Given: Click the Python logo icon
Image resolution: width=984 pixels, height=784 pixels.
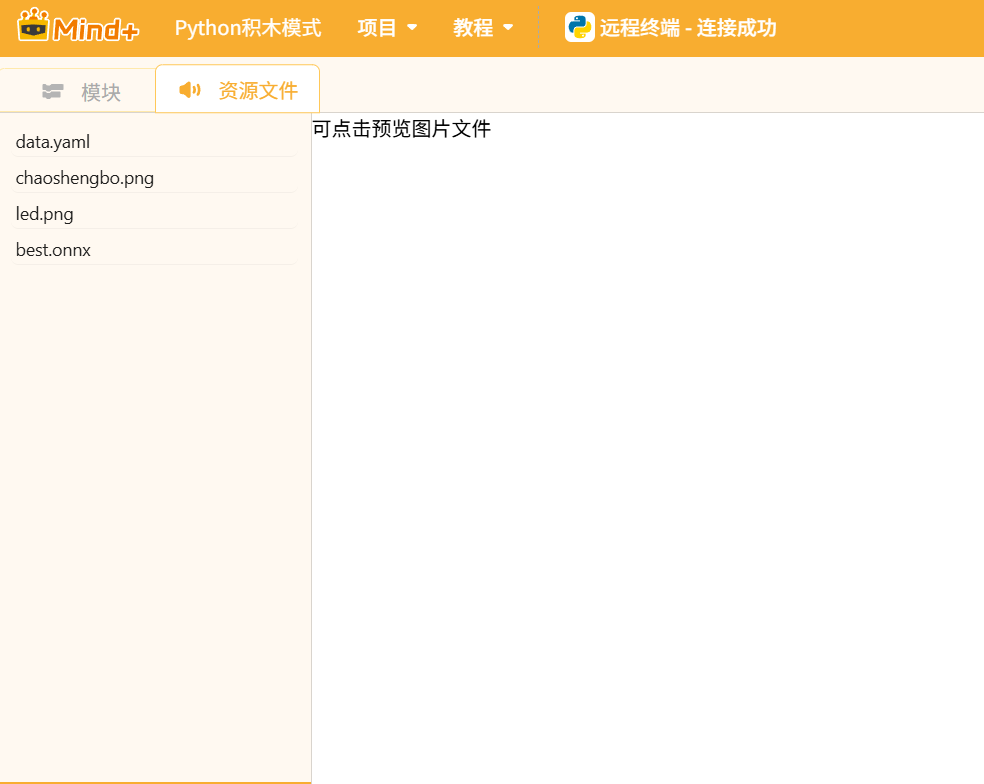Looking at the screenshot, I should (579, 28).
